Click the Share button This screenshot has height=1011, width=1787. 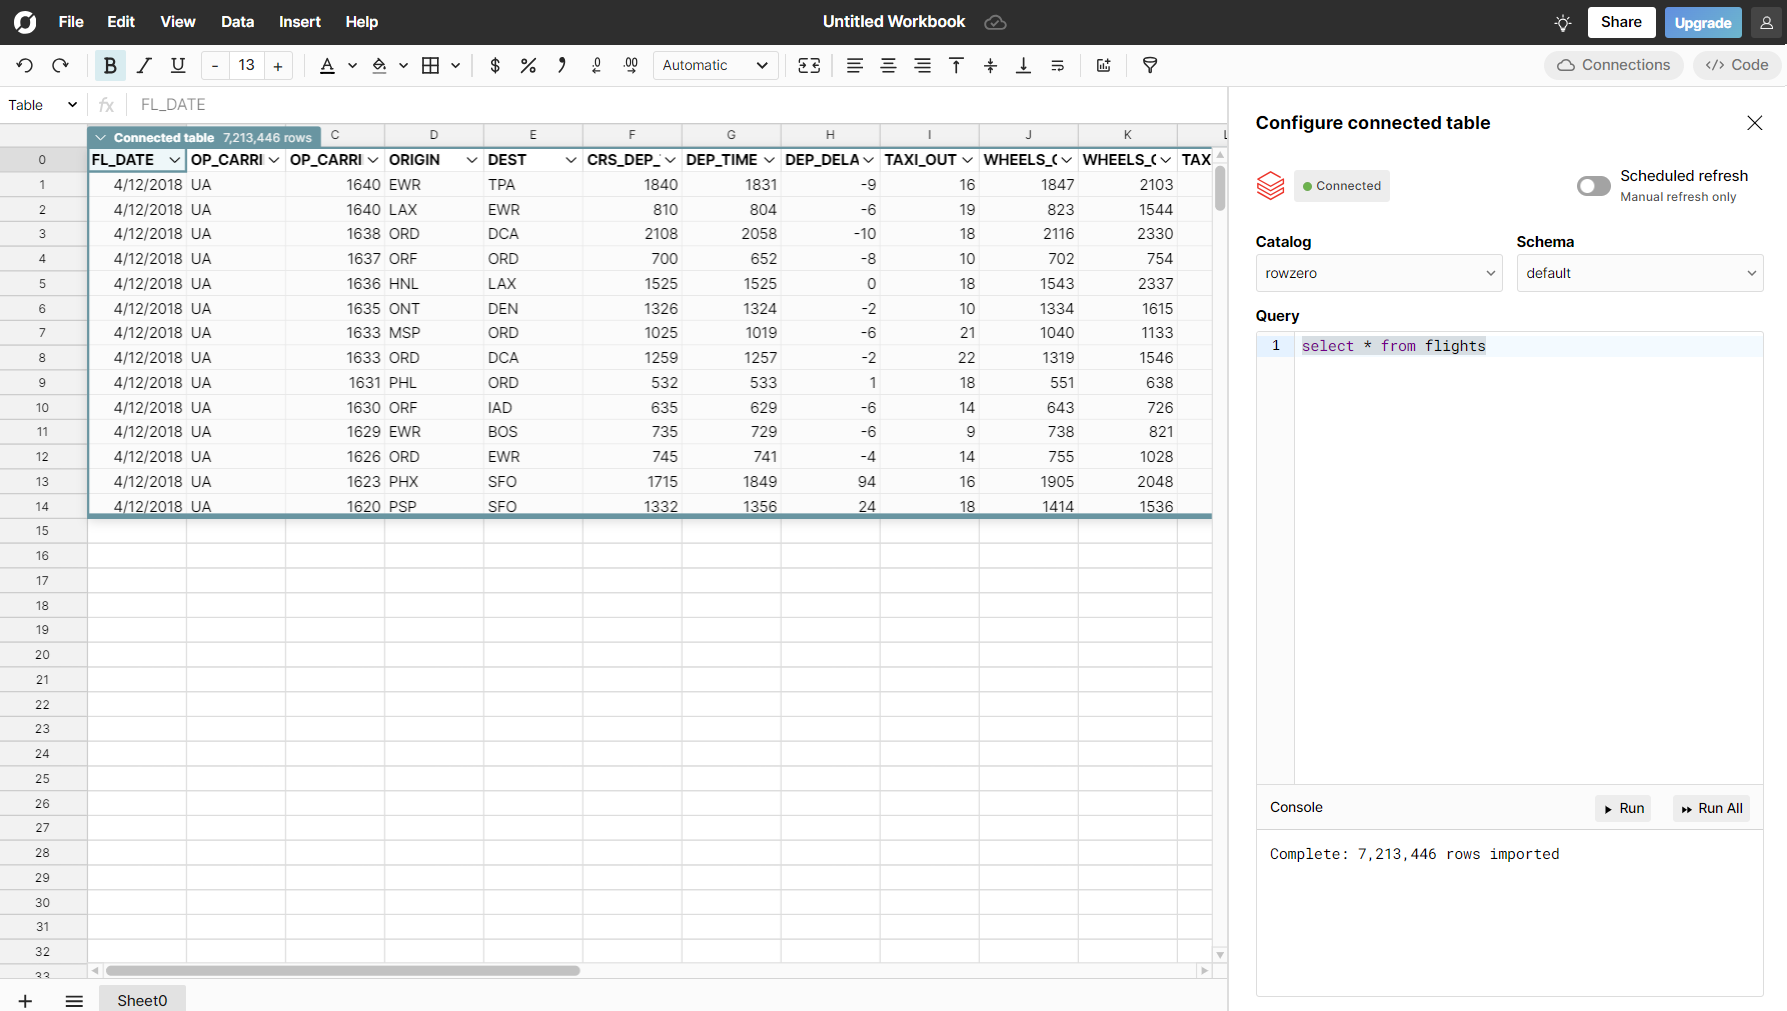pos(1620,22)
